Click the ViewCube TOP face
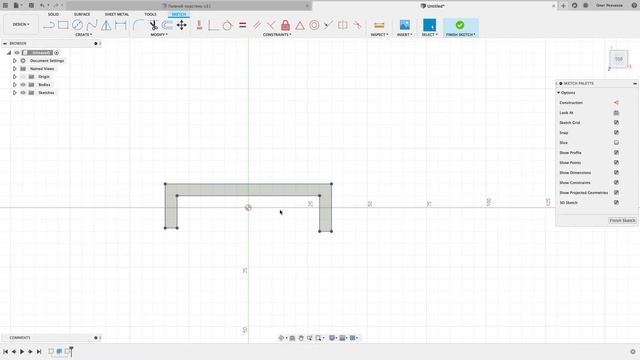Viewport: 640px width, 360px height. [619, 60]
